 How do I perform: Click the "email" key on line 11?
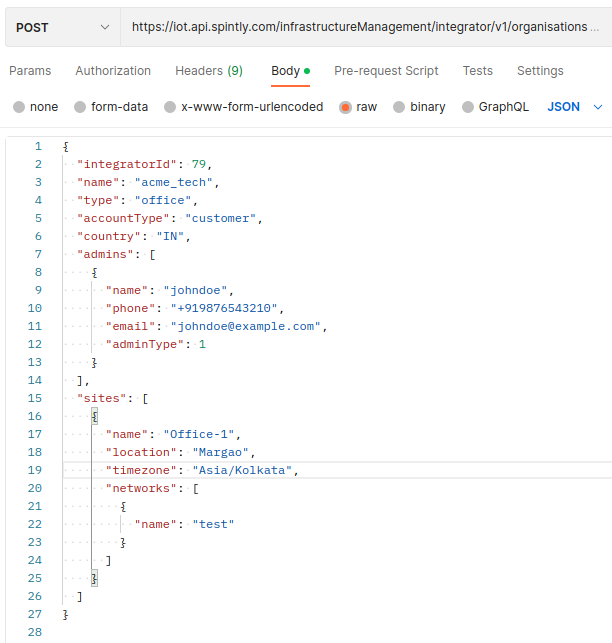pos(130,327)
